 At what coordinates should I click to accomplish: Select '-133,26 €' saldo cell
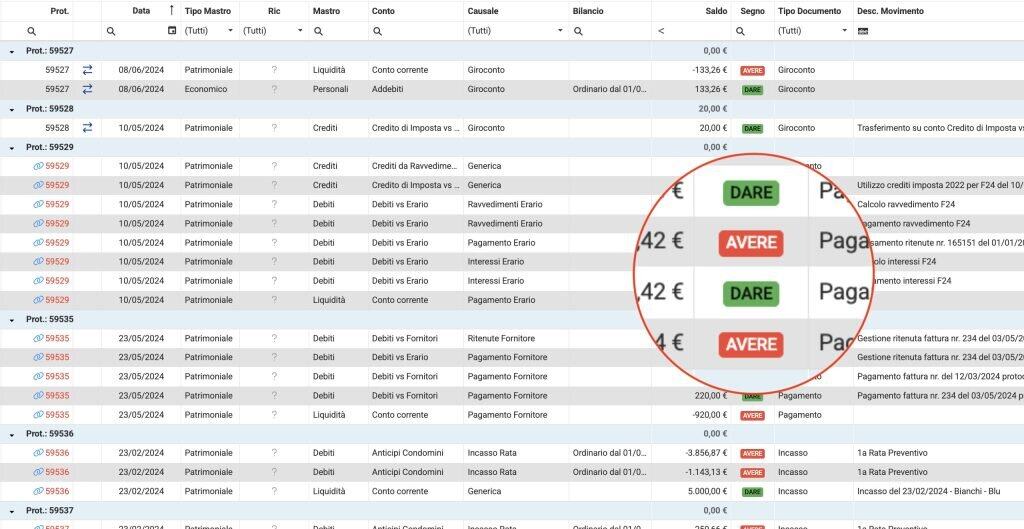click(710, 70)
